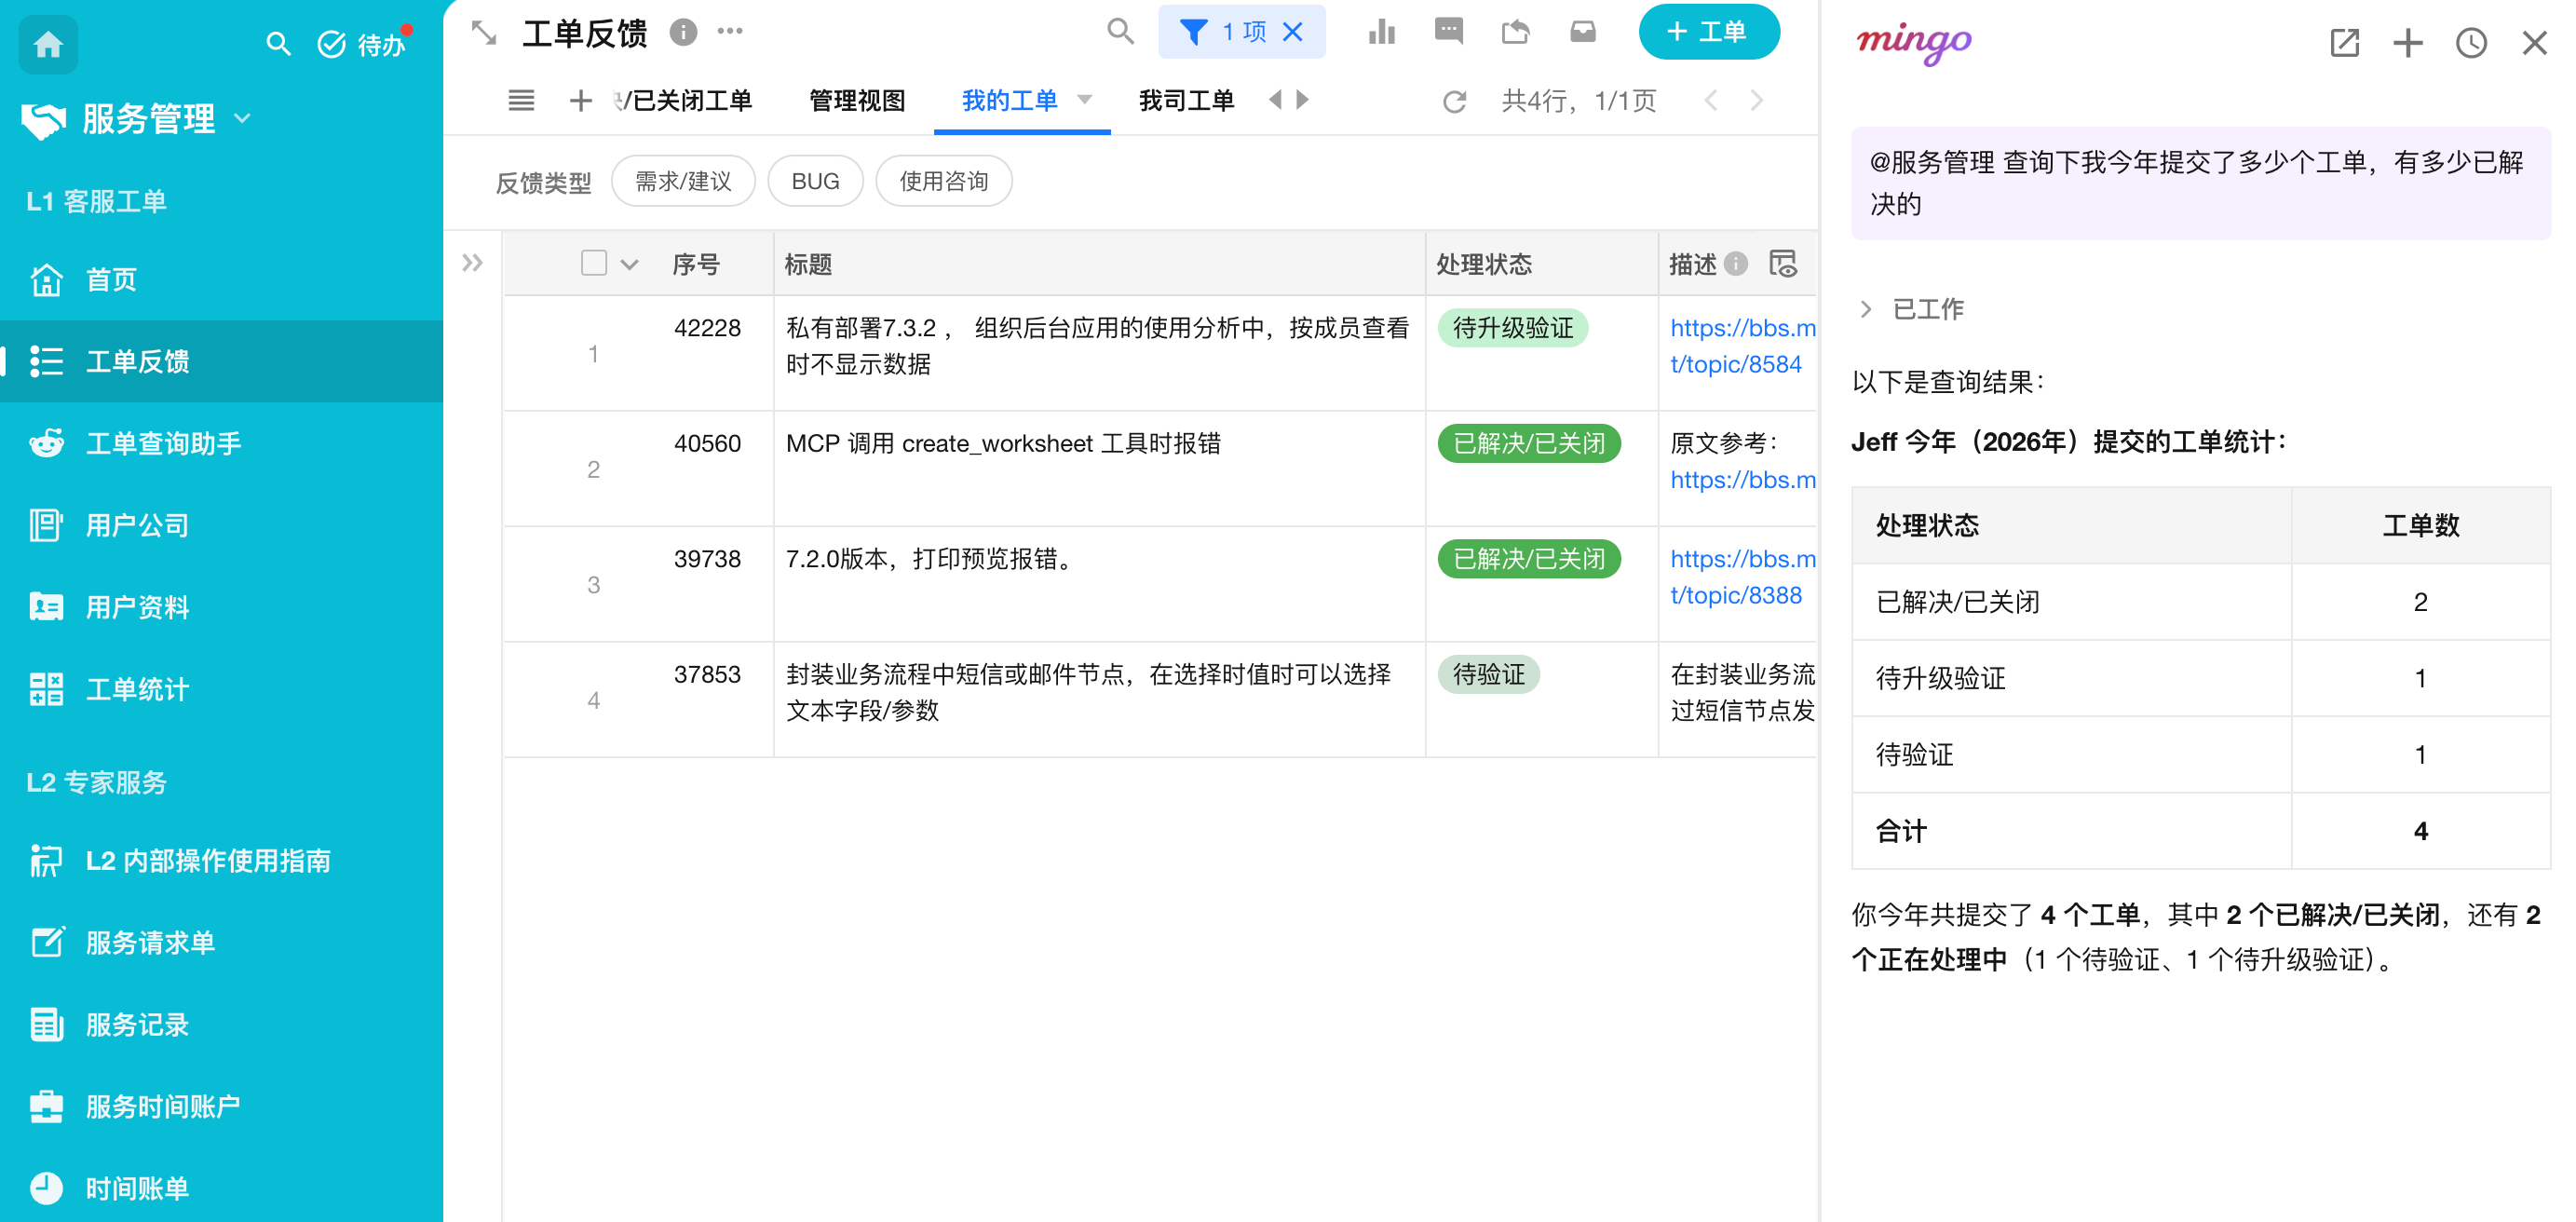Open 工单统计 in the sidebar
Image resolution: width=2576 pixels, height=1222 pixels.
point(221,689)
